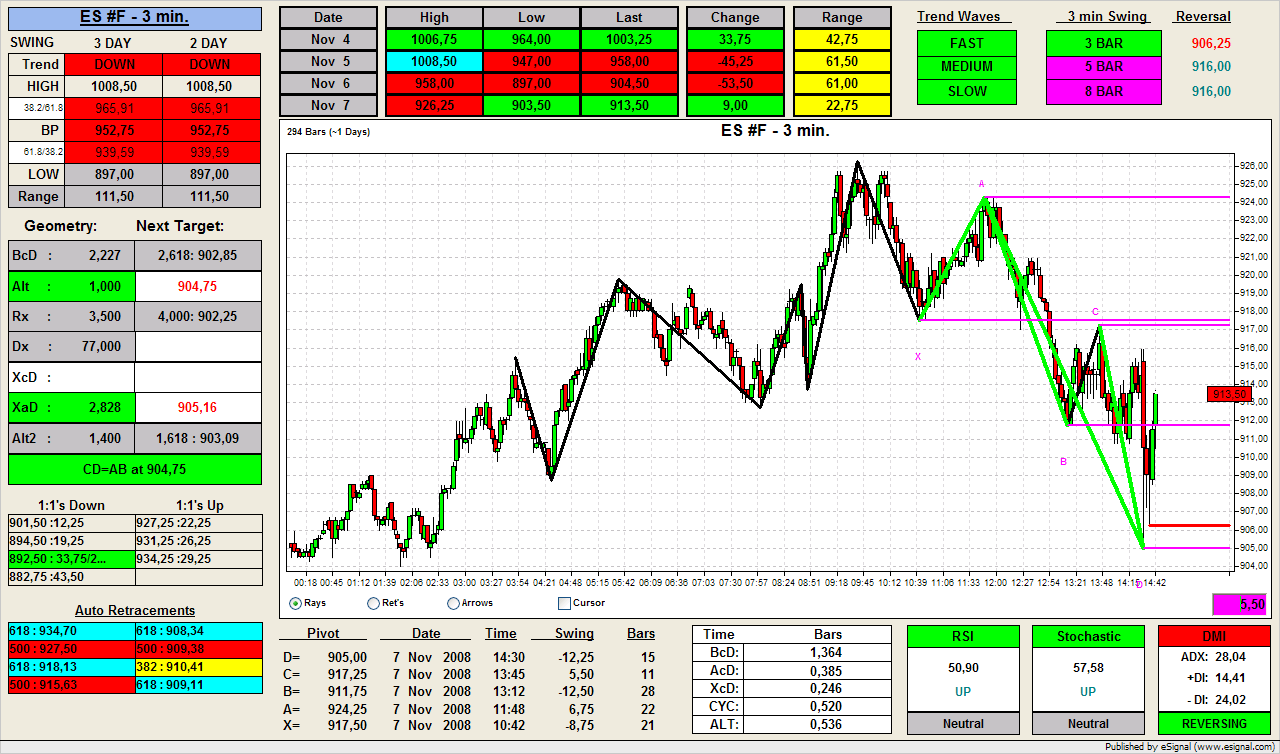Choose the Arrows radio button
The height and width of the screenshot is (754, 1280).
[x=453, y=603]
